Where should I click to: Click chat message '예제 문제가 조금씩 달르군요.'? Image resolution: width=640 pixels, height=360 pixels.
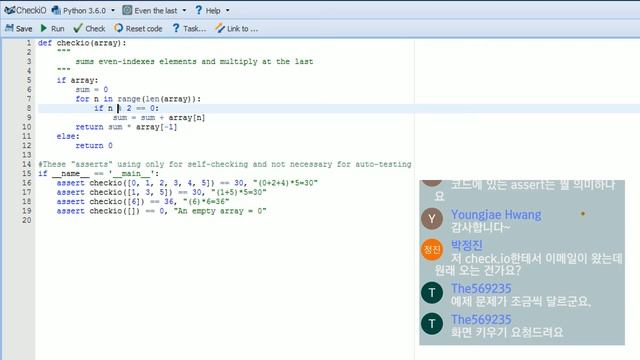click(521, 301)
